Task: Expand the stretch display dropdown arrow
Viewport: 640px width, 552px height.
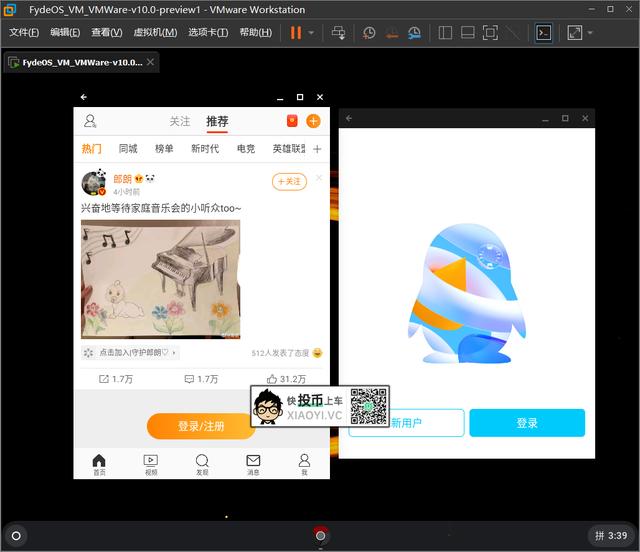Action: tap(590, 33)
